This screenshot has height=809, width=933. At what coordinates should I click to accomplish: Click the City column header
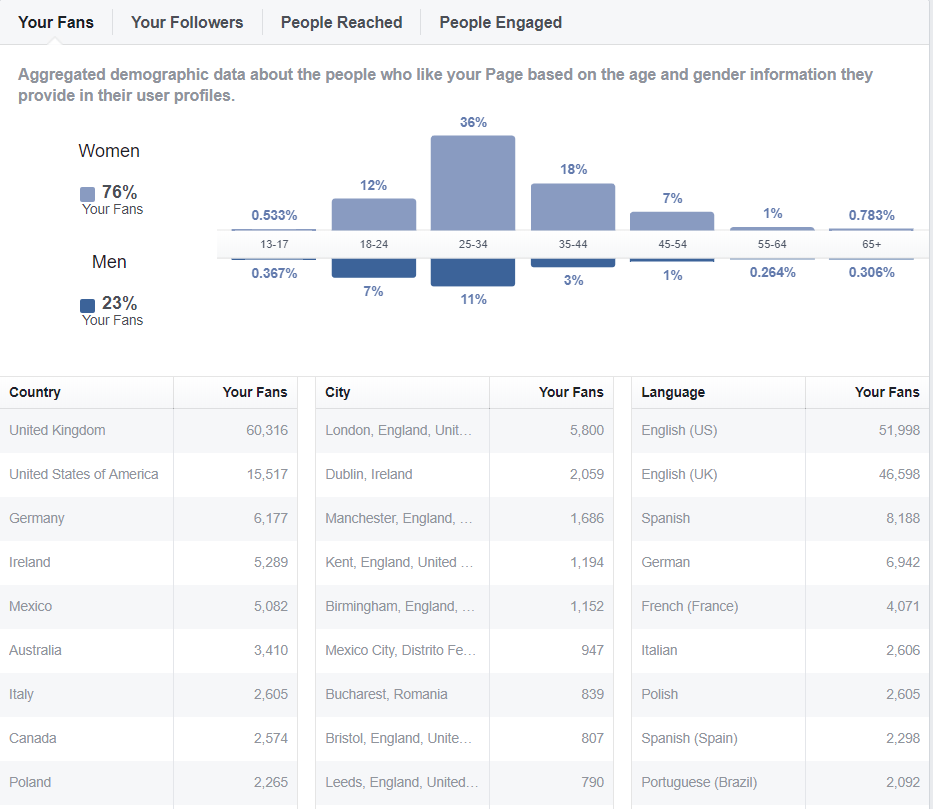[338, 392]
